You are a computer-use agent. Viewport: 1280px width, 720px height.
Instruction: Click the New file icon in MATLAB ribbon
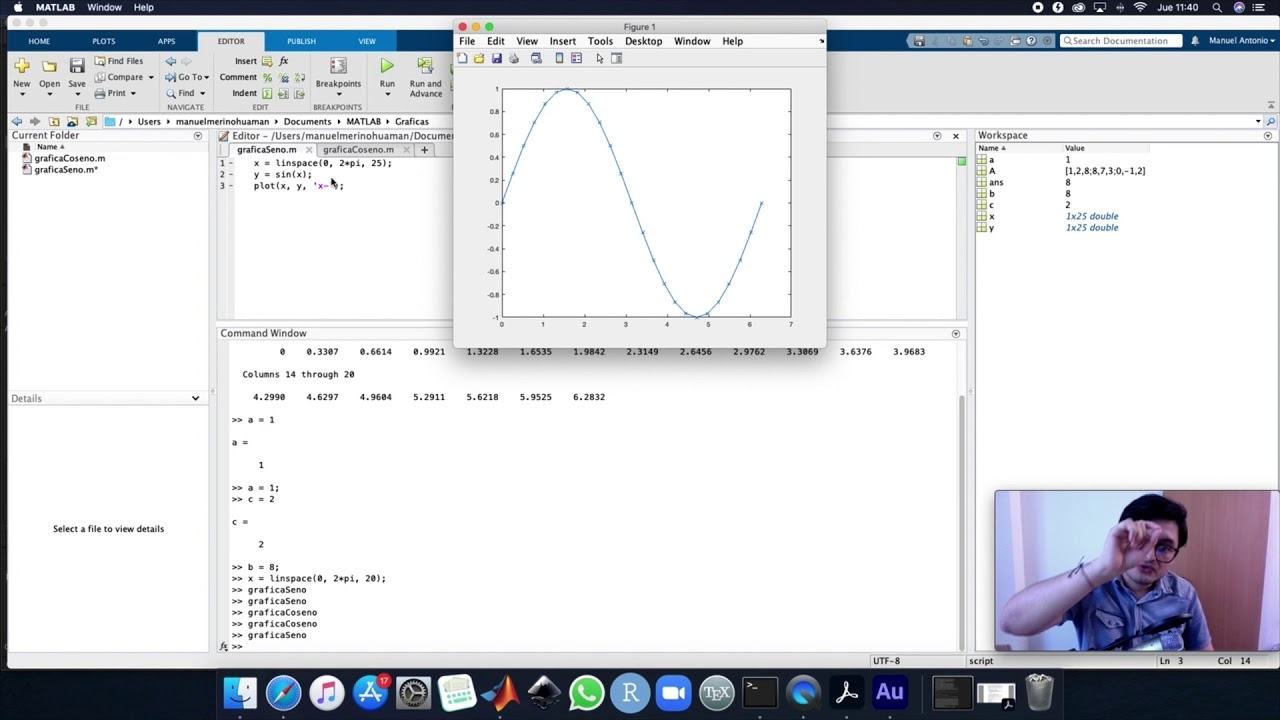(22, 66)
